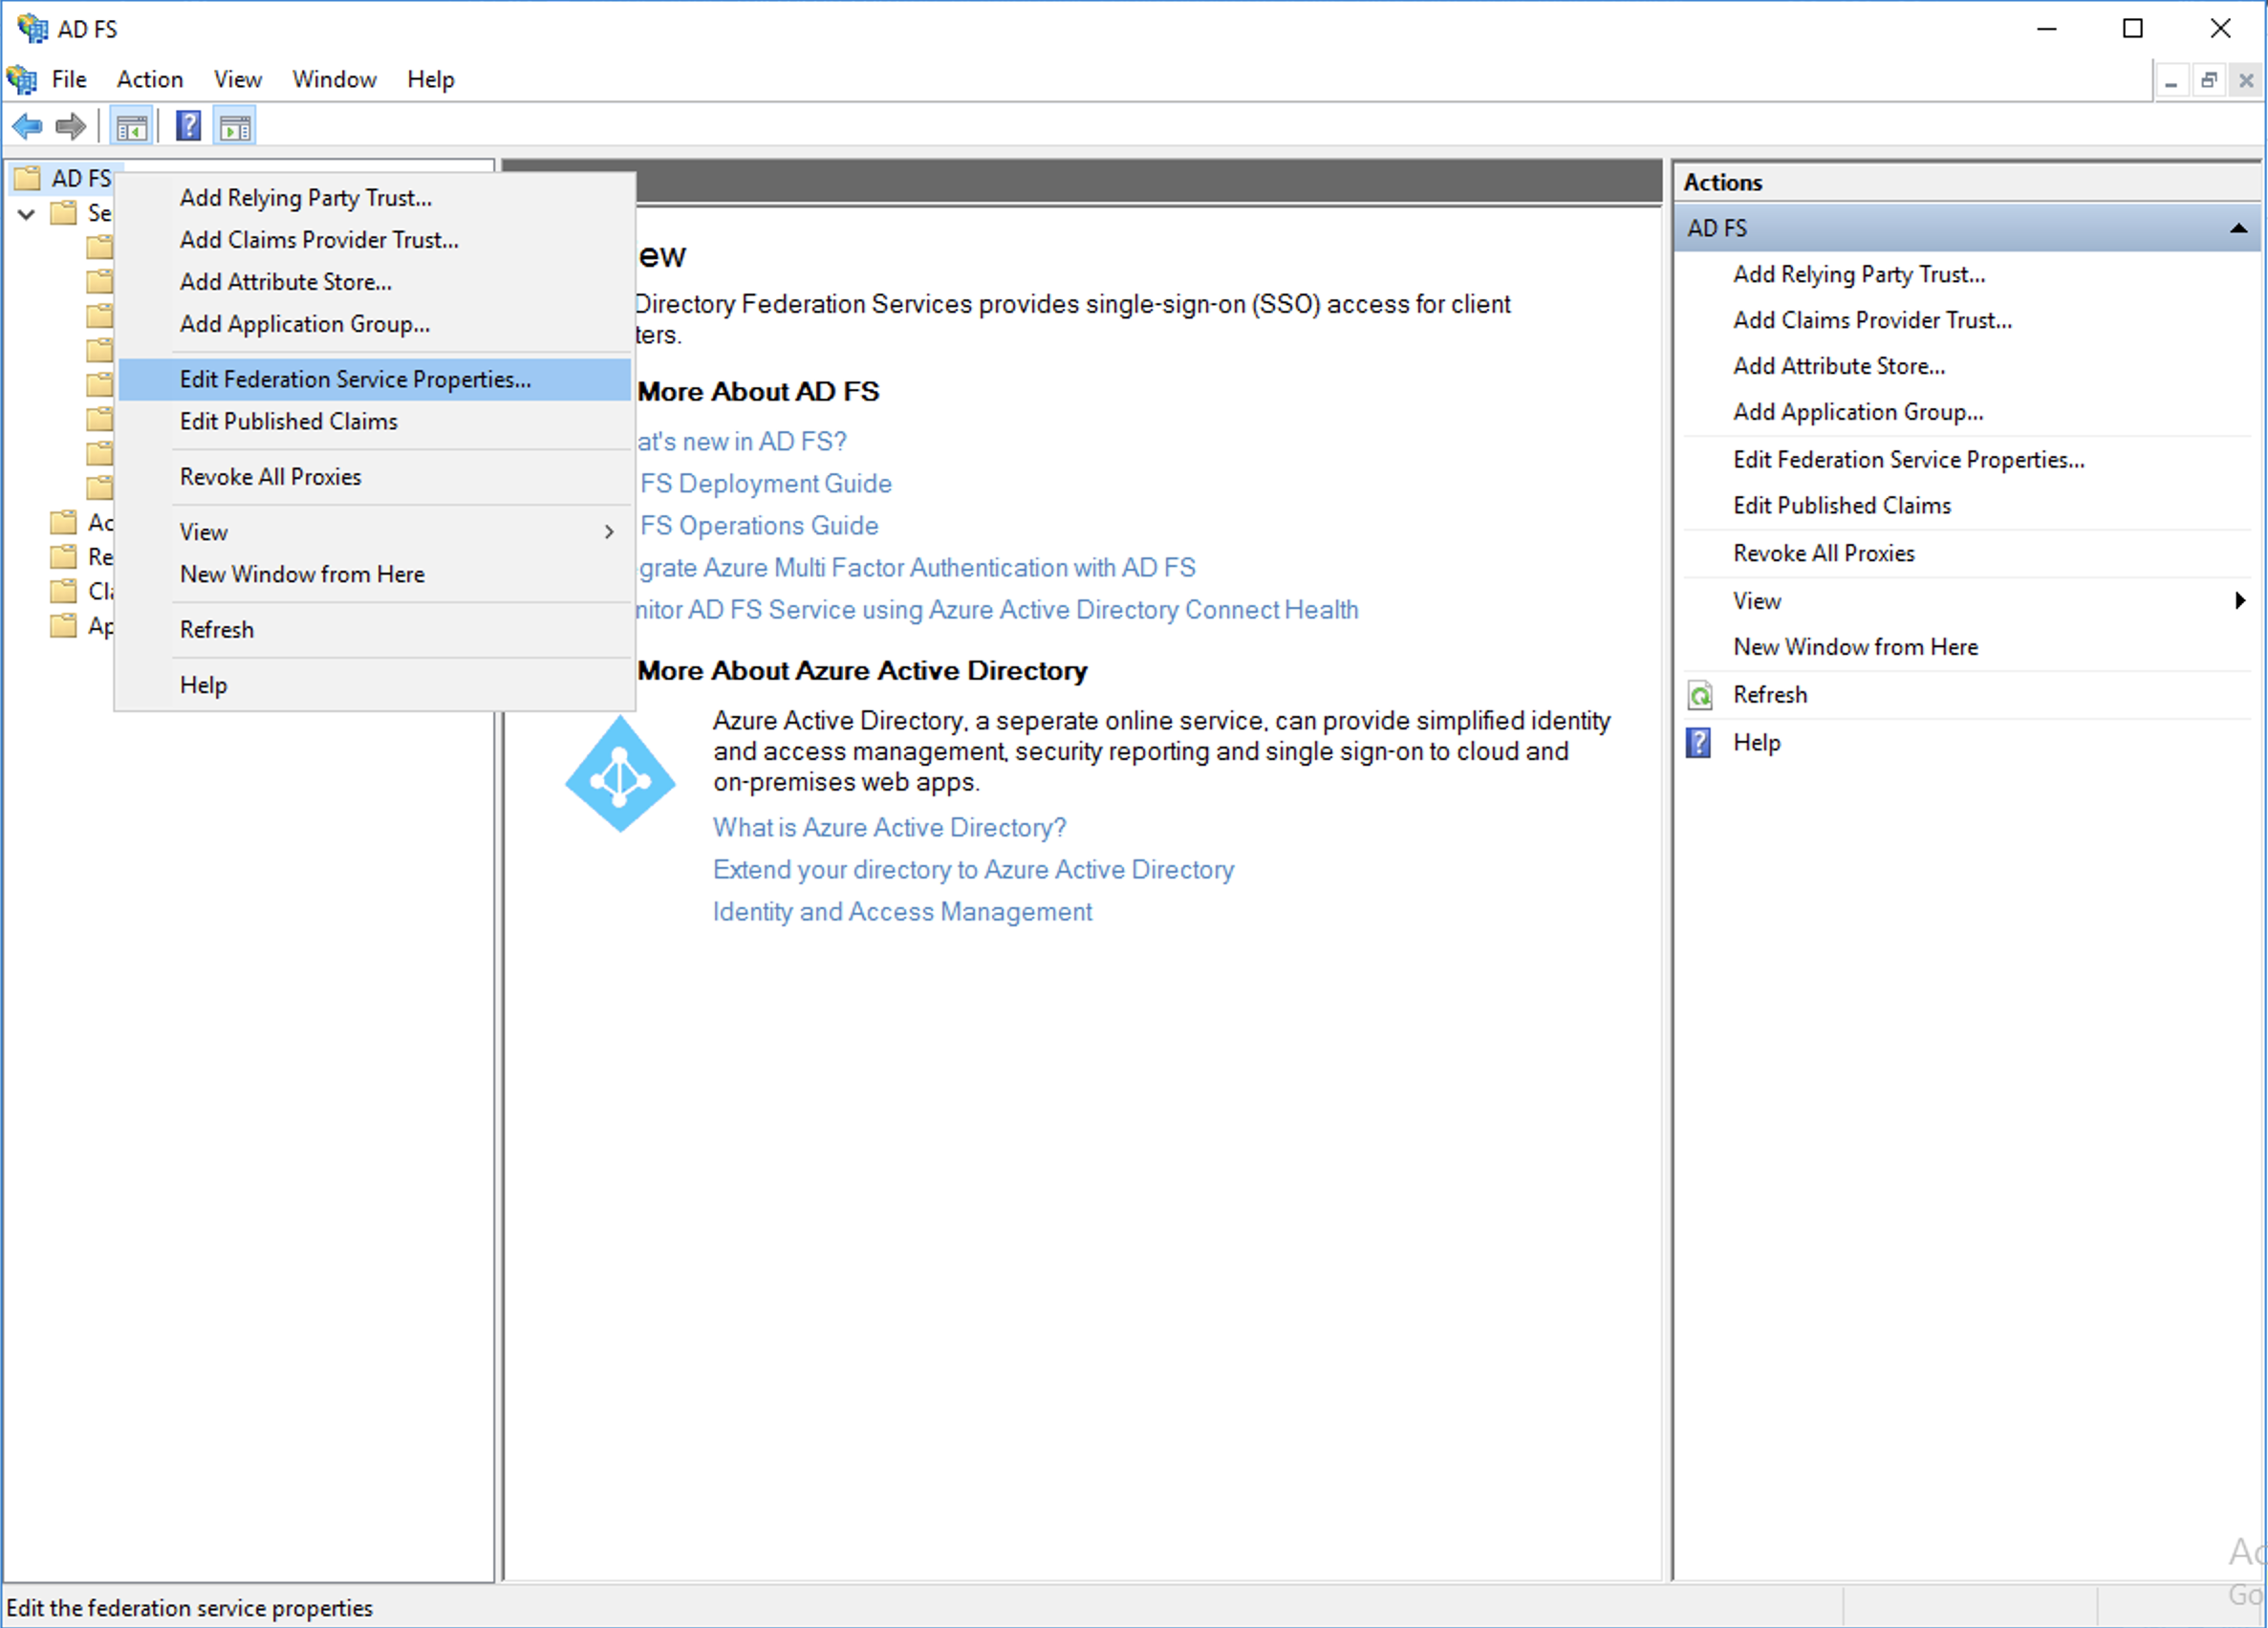Select Revoke All Proxies in context menu
The height and width of the screenshot is (1628, 2268).
pyautogui.click(x=375, y=477)
